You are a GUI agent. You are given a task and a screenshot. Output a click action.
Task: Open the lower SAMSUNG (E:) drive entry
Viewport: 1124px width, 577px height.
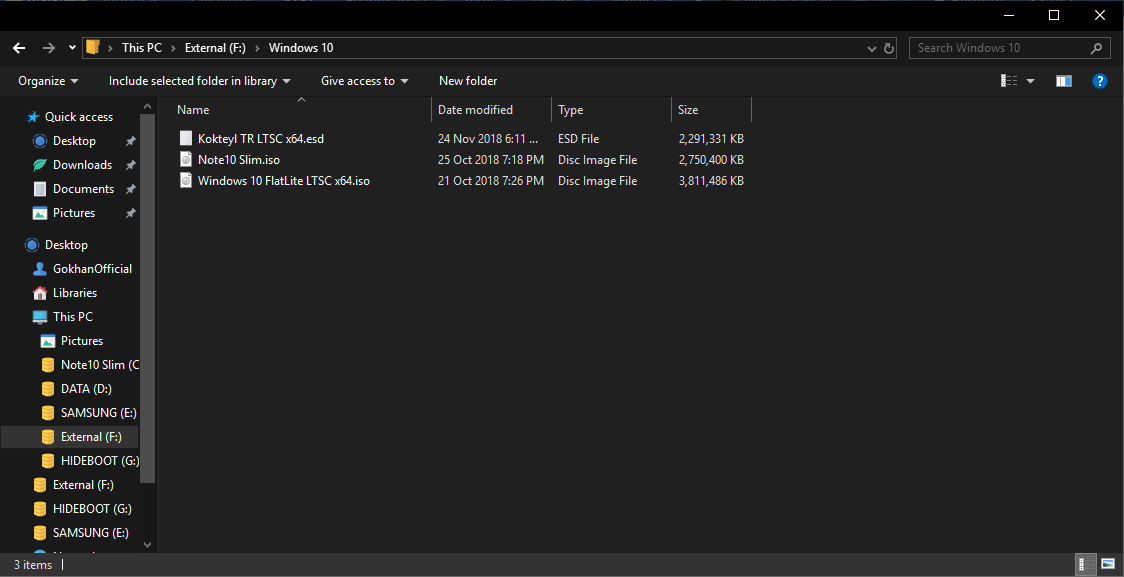click(90, 533)
